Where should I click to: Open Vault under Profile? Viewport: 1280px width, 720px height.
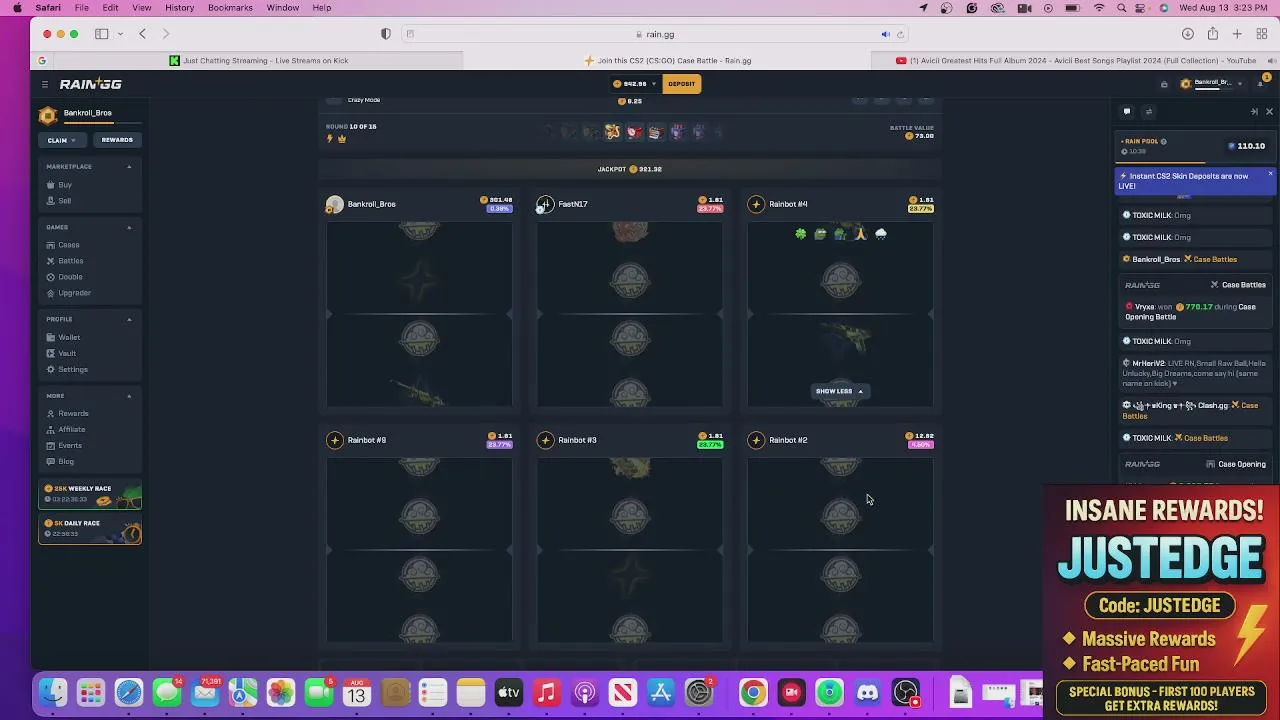[x=66, y=353]
